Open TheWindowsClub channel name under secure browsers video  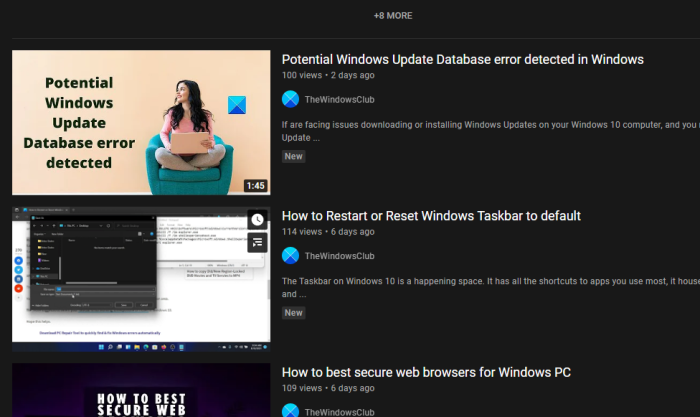(339, 412)
